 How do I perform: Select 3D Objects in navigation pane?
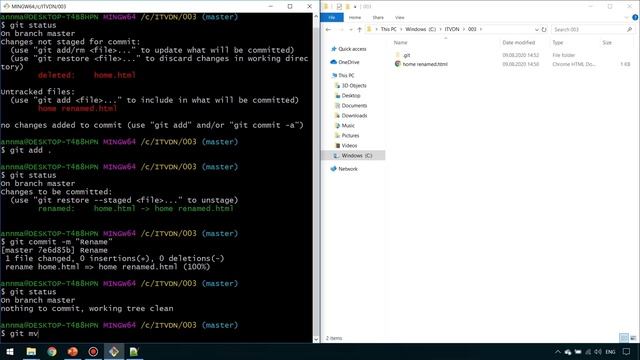pyautogui.click(x=354, y=86)
